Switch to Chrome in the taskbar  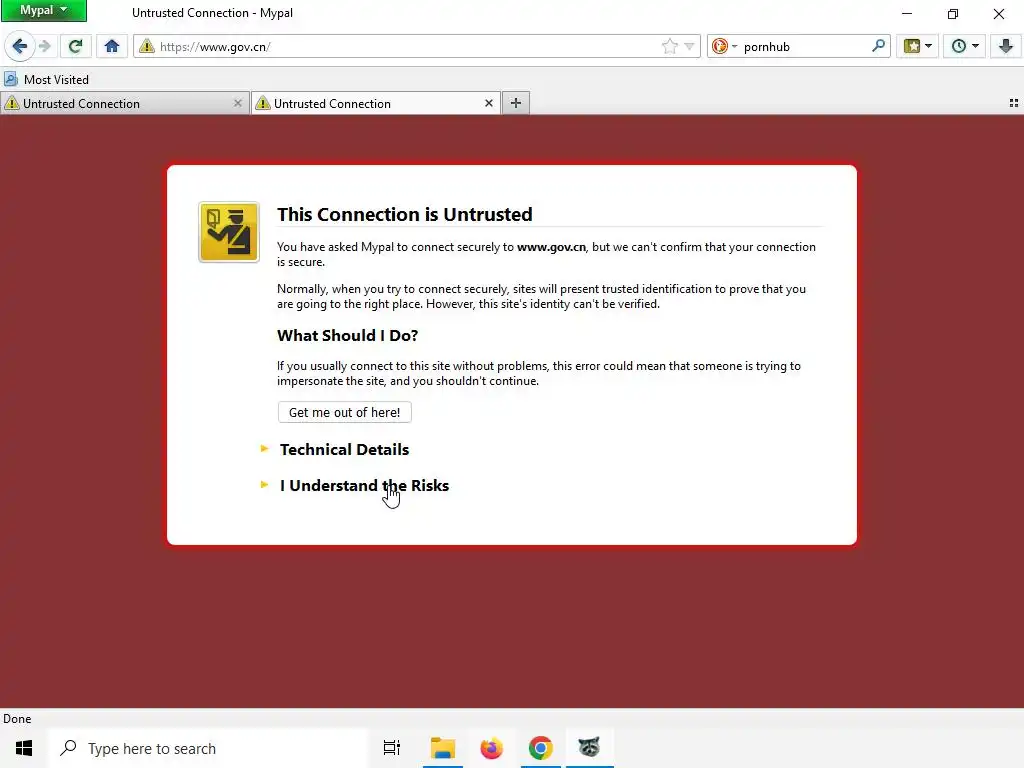point(541,748)
